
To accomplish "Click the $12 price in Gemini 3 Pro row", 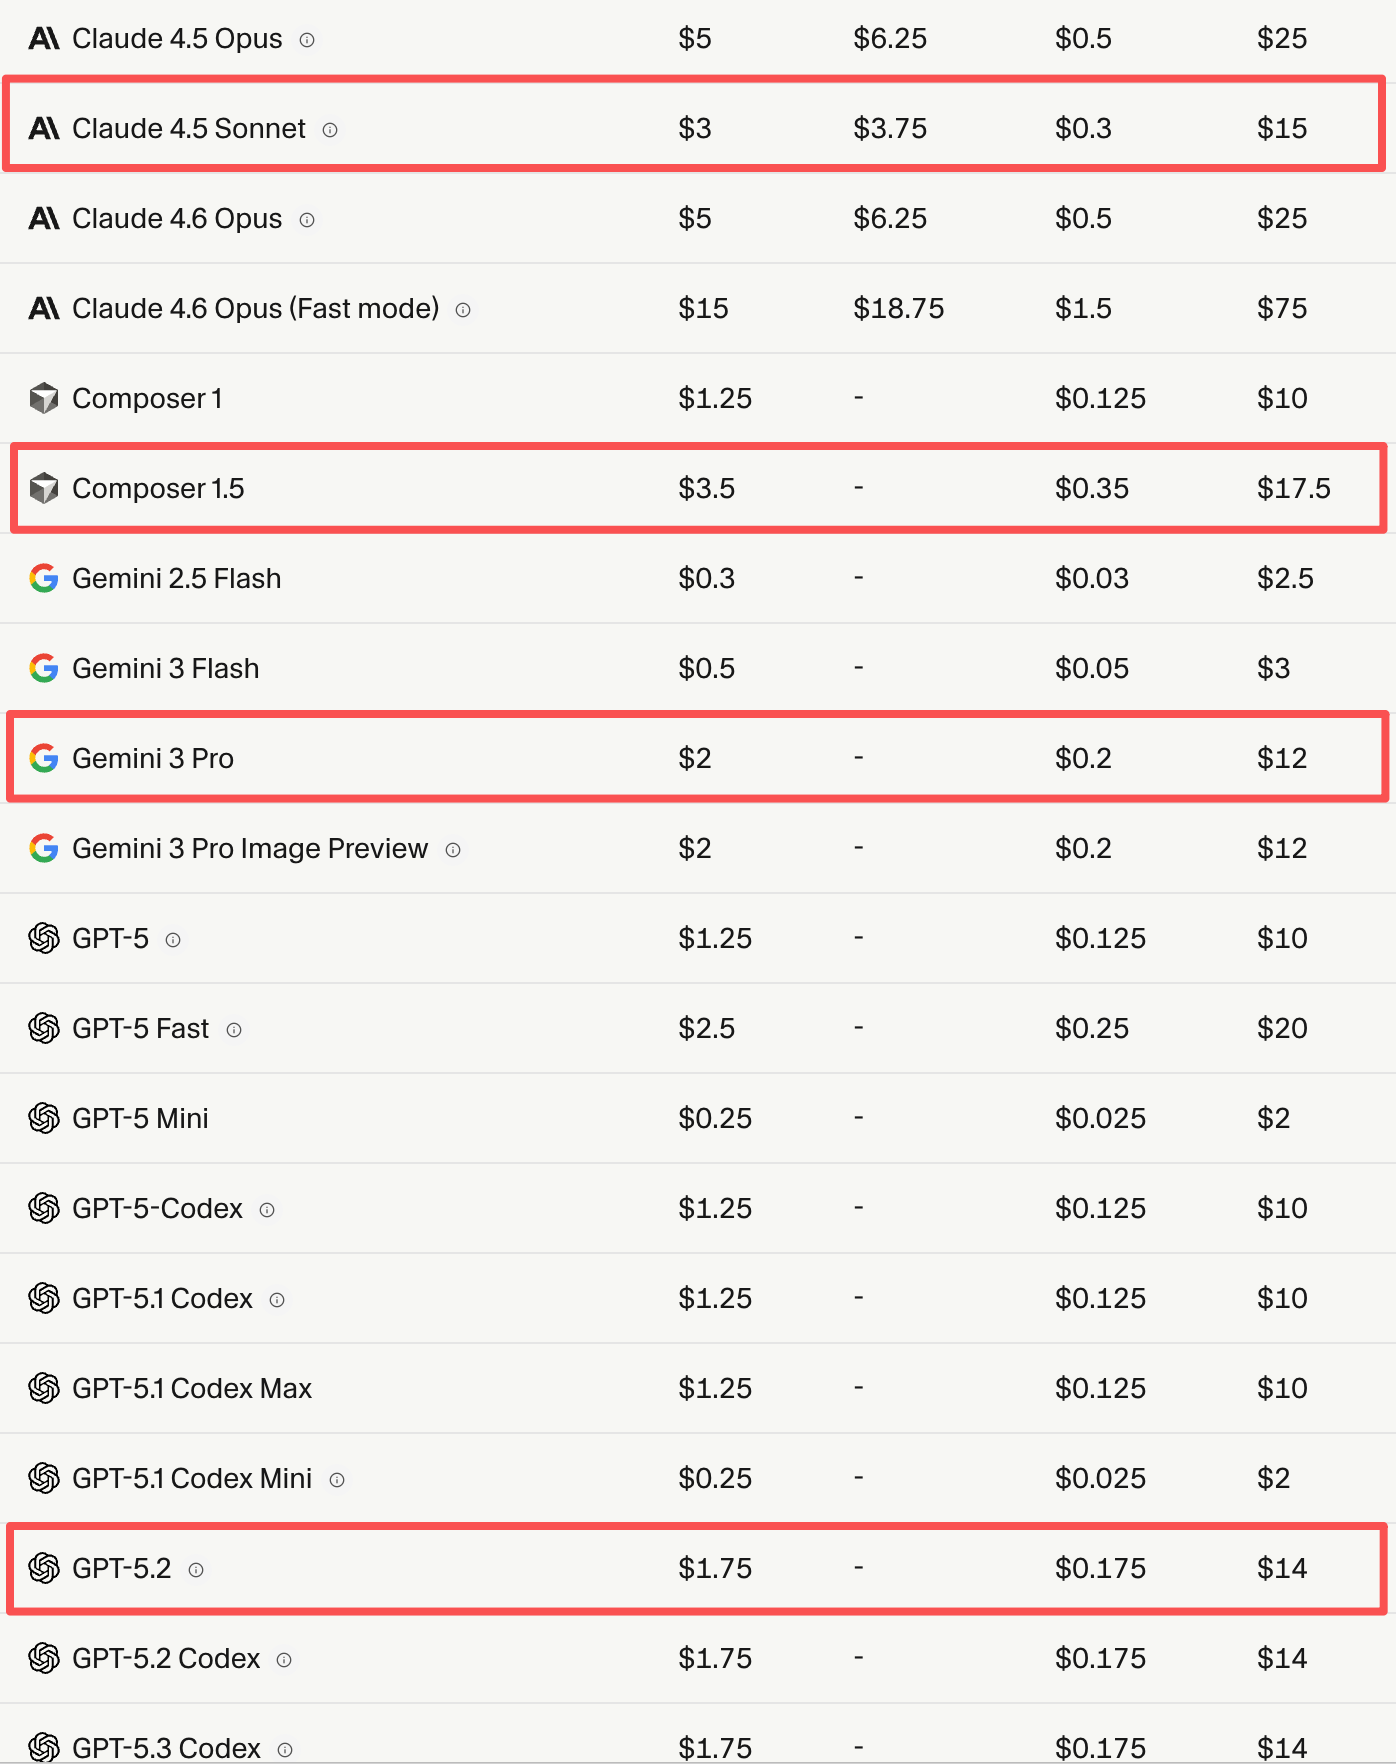I will 1282,758.
